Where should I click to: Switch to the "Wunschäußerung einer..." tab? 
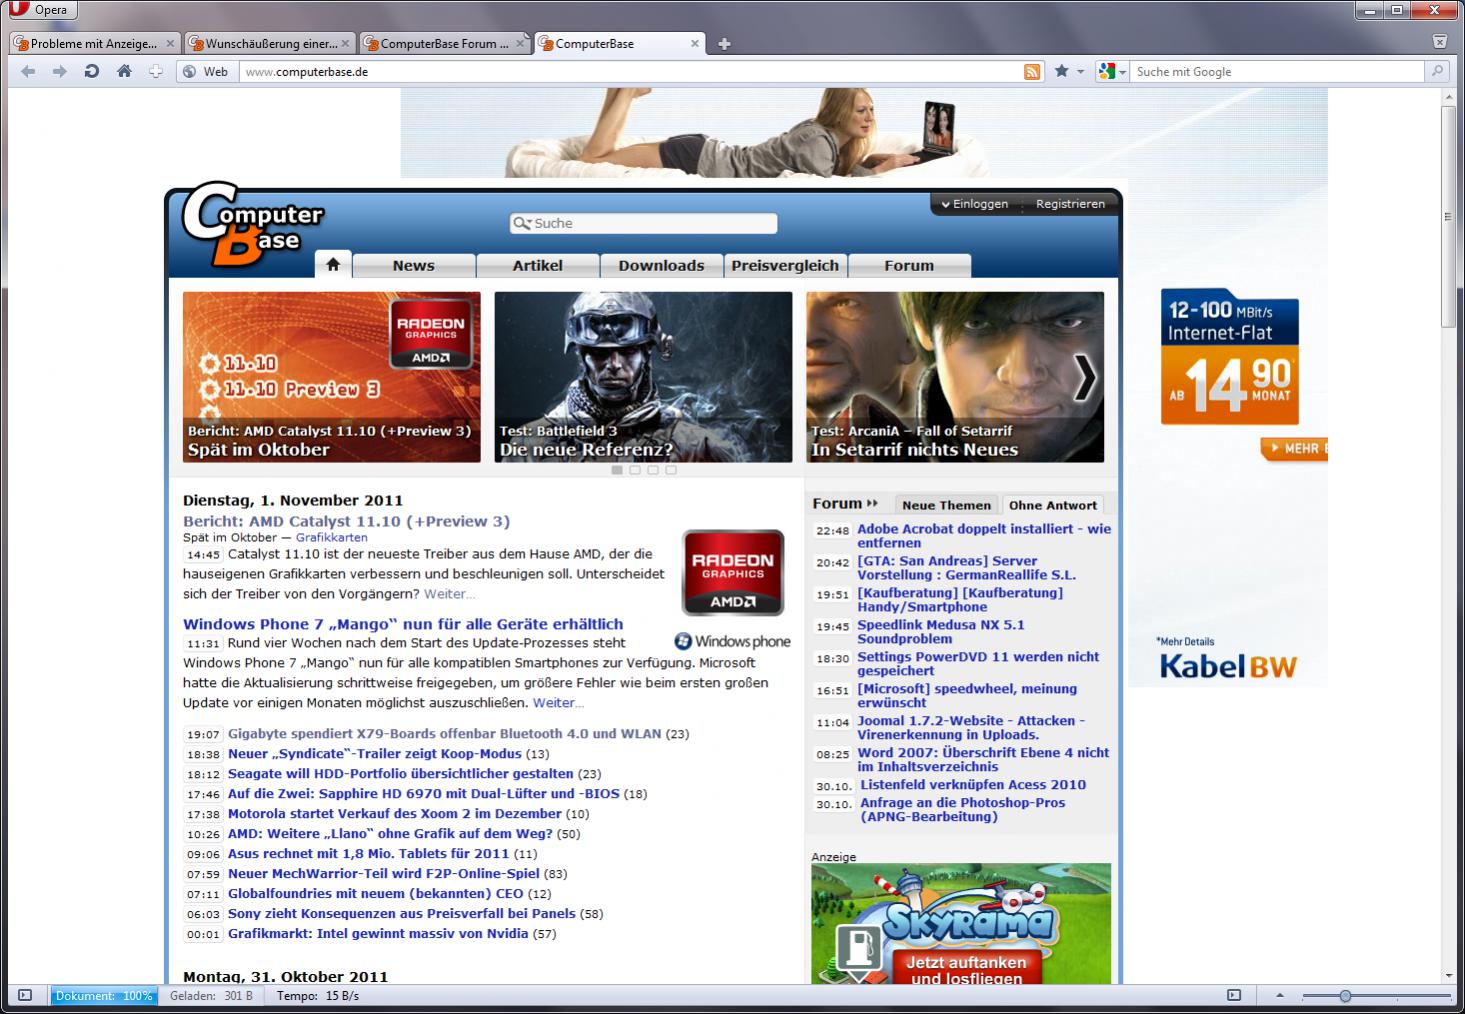(x=270, y=44)
